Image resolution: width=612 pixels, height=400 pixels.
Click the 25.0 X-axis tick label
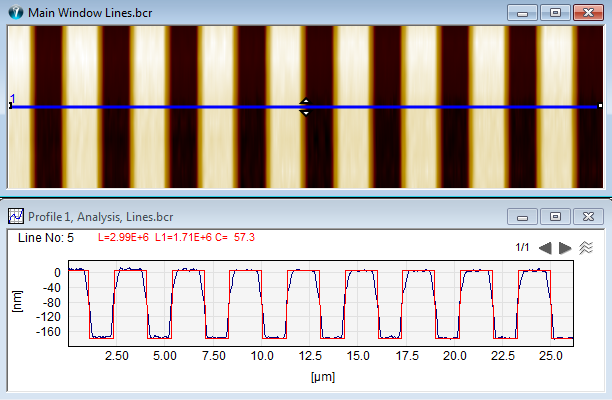click(551, 356)
